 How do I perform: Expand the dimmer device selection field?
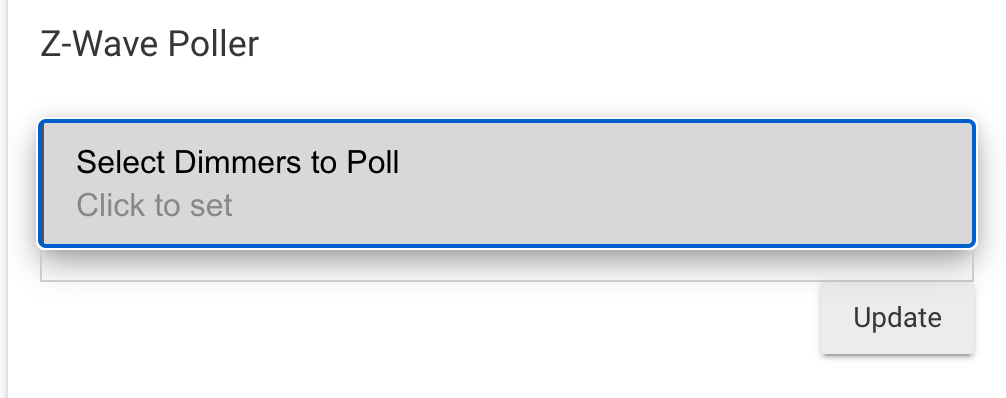point(507,183)
